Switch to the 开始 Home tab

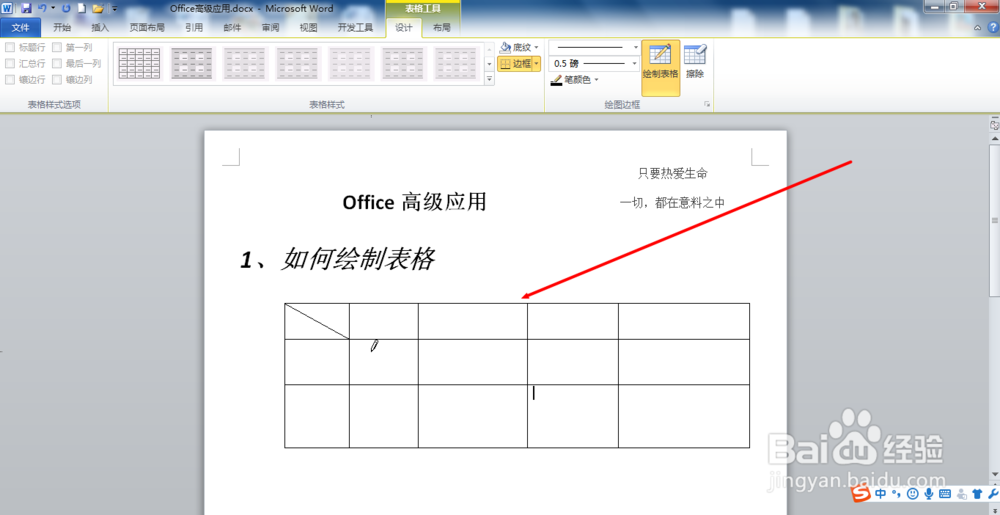pos(62,27)
